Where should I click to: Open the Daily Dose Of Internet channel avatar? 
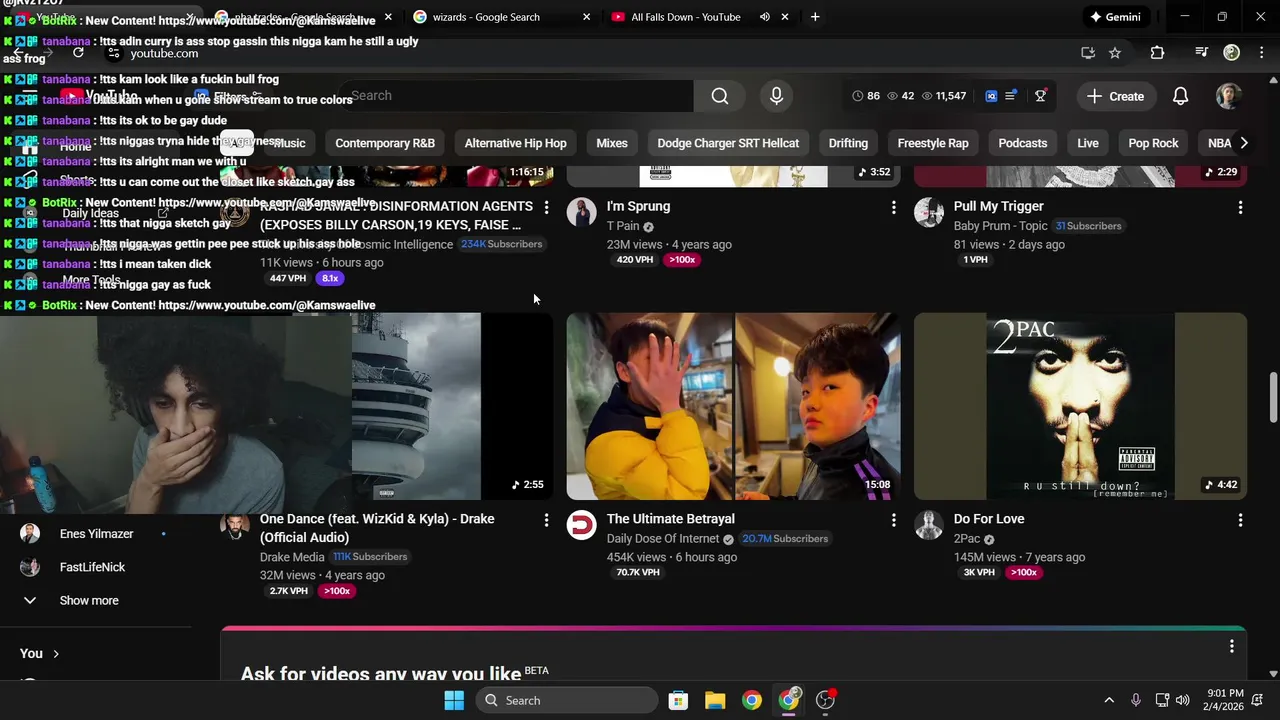[x=581, y=525]
